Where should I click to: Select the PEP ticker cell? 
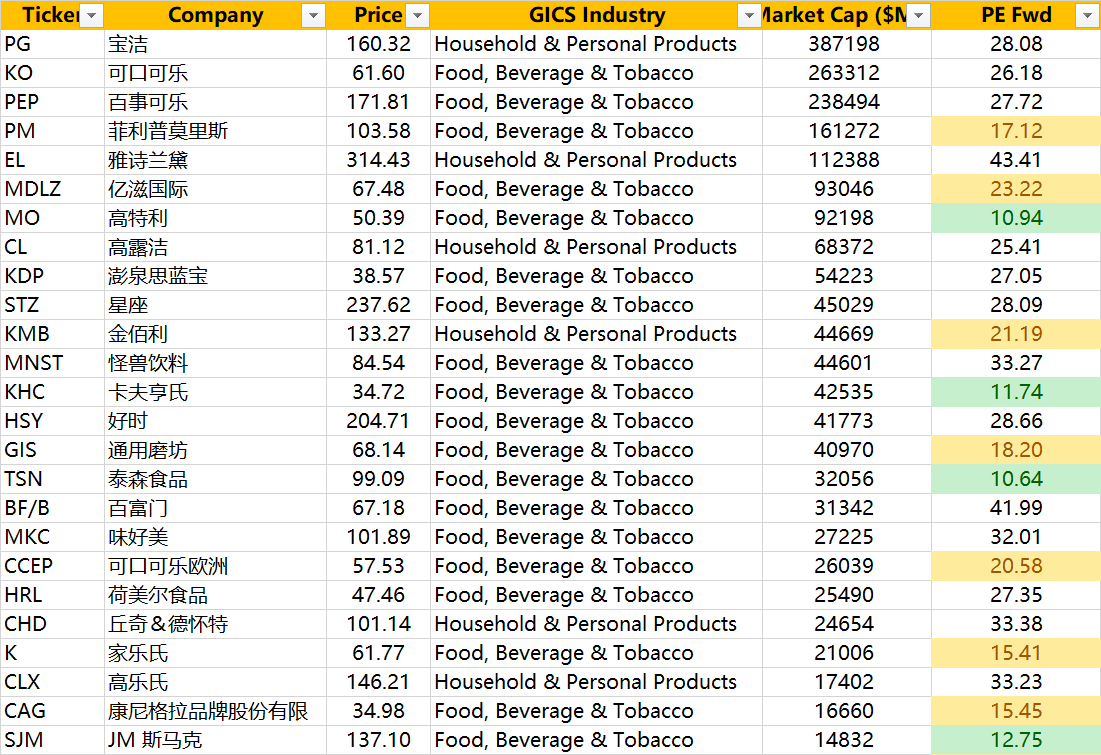pos(53,102)
